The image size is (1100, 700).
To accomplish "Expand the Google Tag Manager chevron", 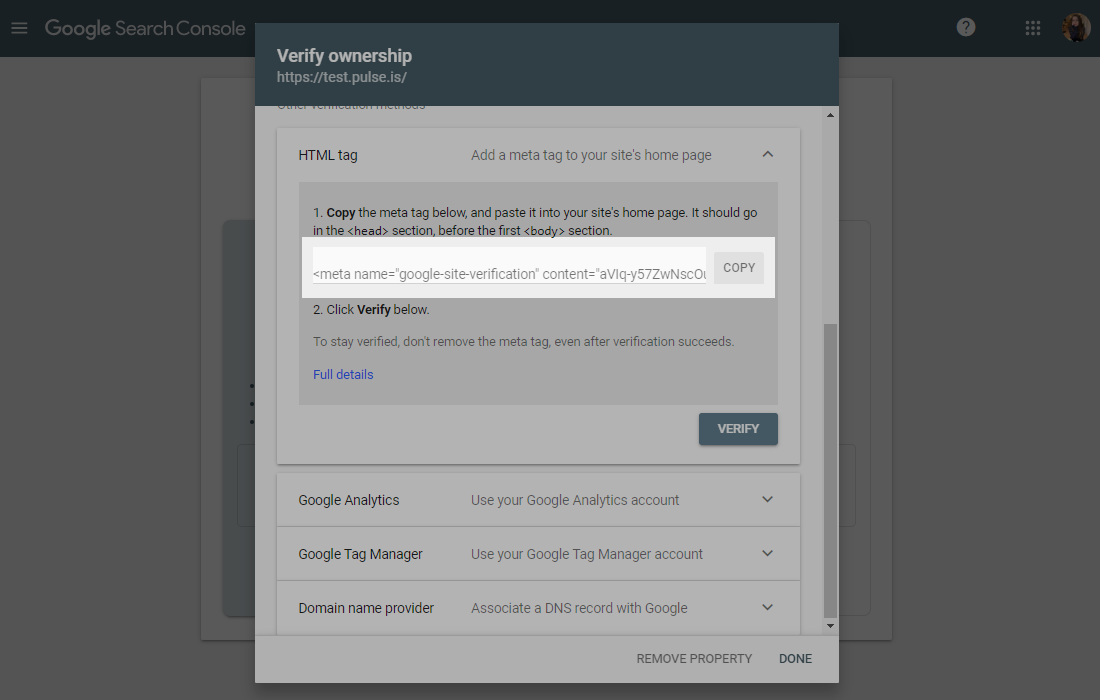I will pos(767,554).
